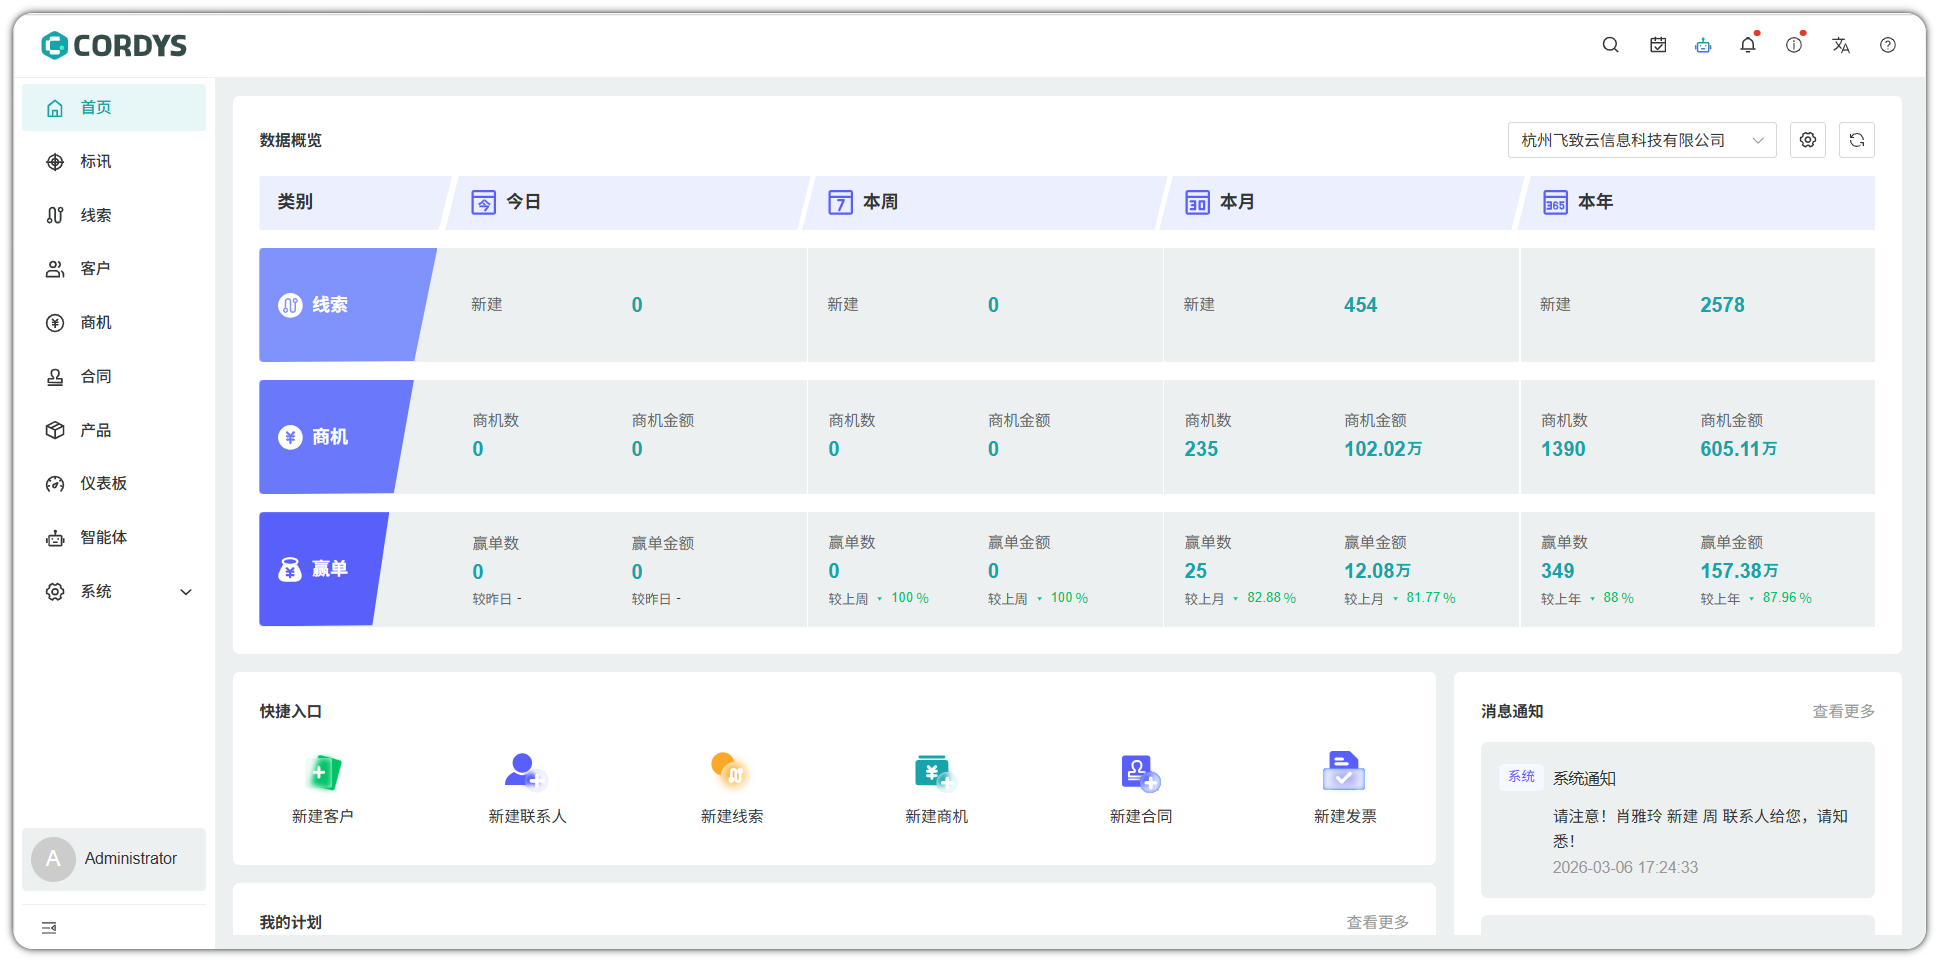The width and height of the screenshot is (1939, 962).
Task: Go to 商机 in the sidebar
Action: click(x=96, y=323)
